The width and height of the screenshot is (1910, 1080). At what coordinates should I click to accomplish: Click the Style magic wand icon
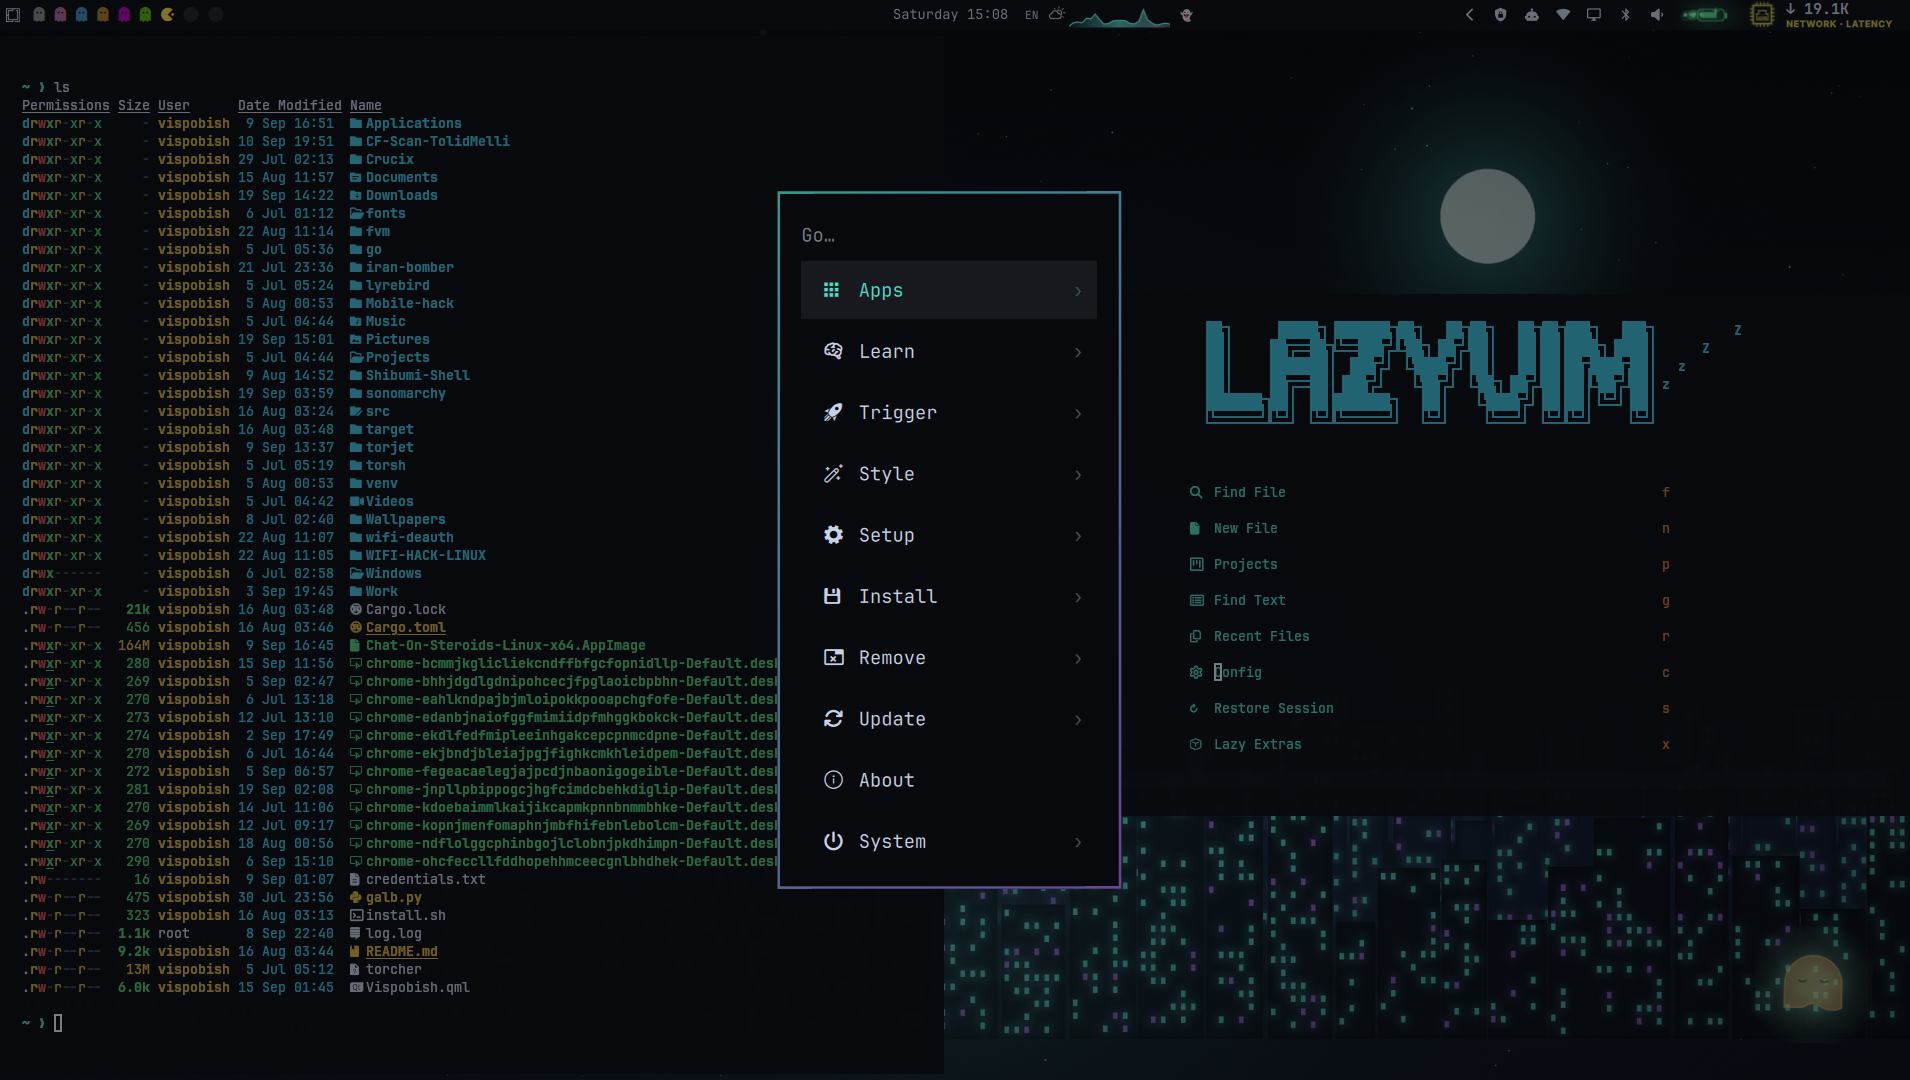click(x=832, y=474)
